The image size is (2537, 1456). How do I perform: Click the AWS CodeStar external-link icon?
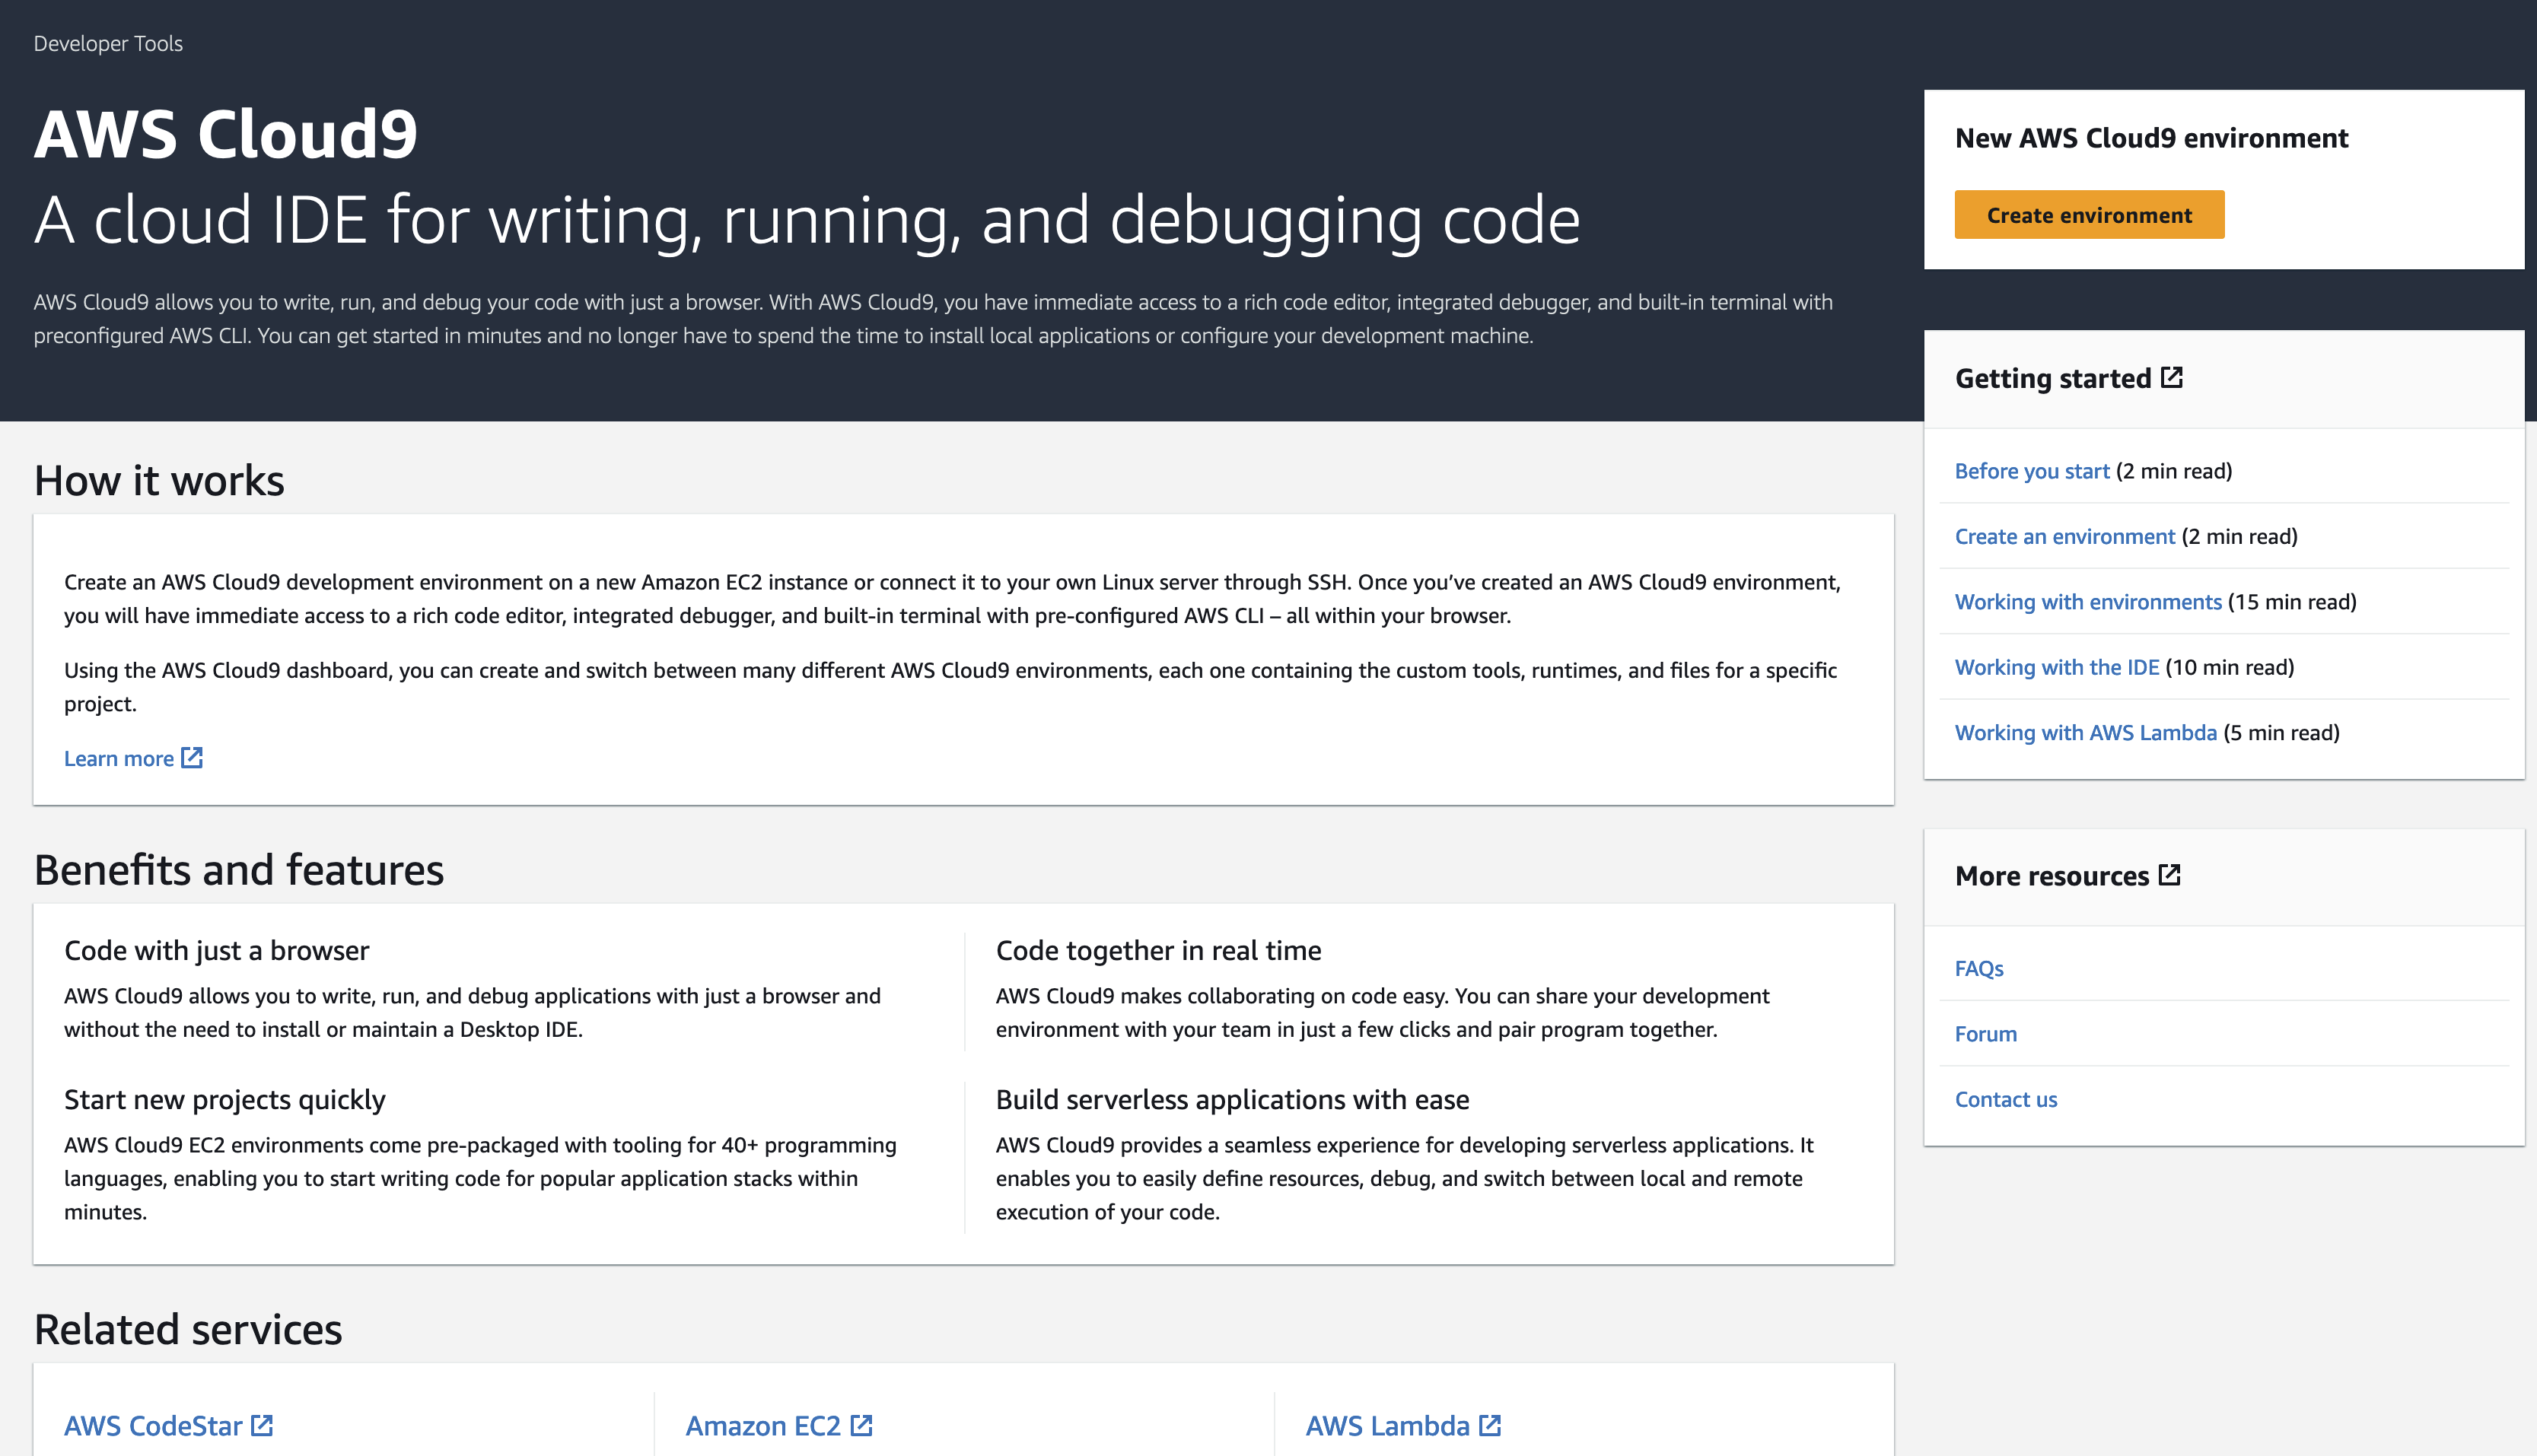coord(262,1425)
